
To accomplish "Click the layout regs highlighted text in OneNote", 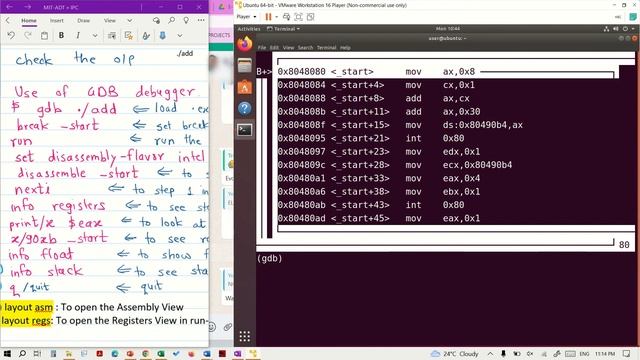I will (27, 320).
